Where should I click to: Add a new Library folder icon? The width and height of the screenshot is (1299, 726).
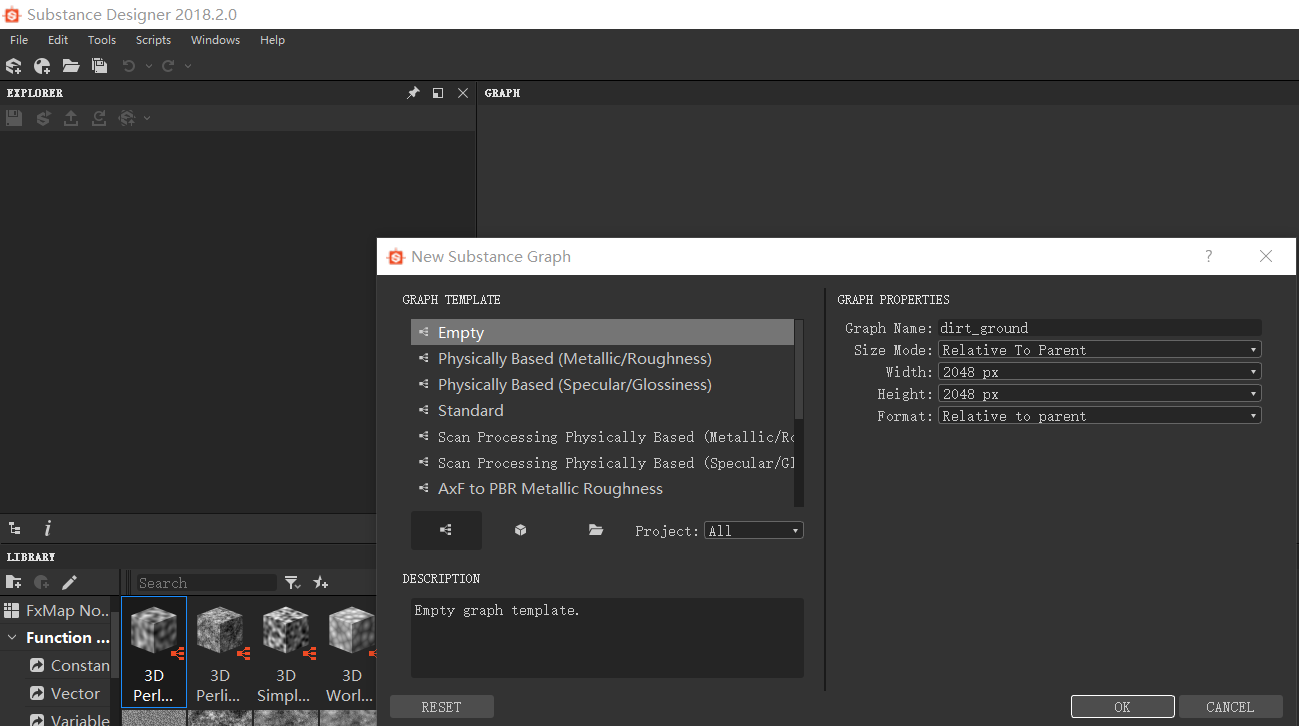click(x=14, y=582)
